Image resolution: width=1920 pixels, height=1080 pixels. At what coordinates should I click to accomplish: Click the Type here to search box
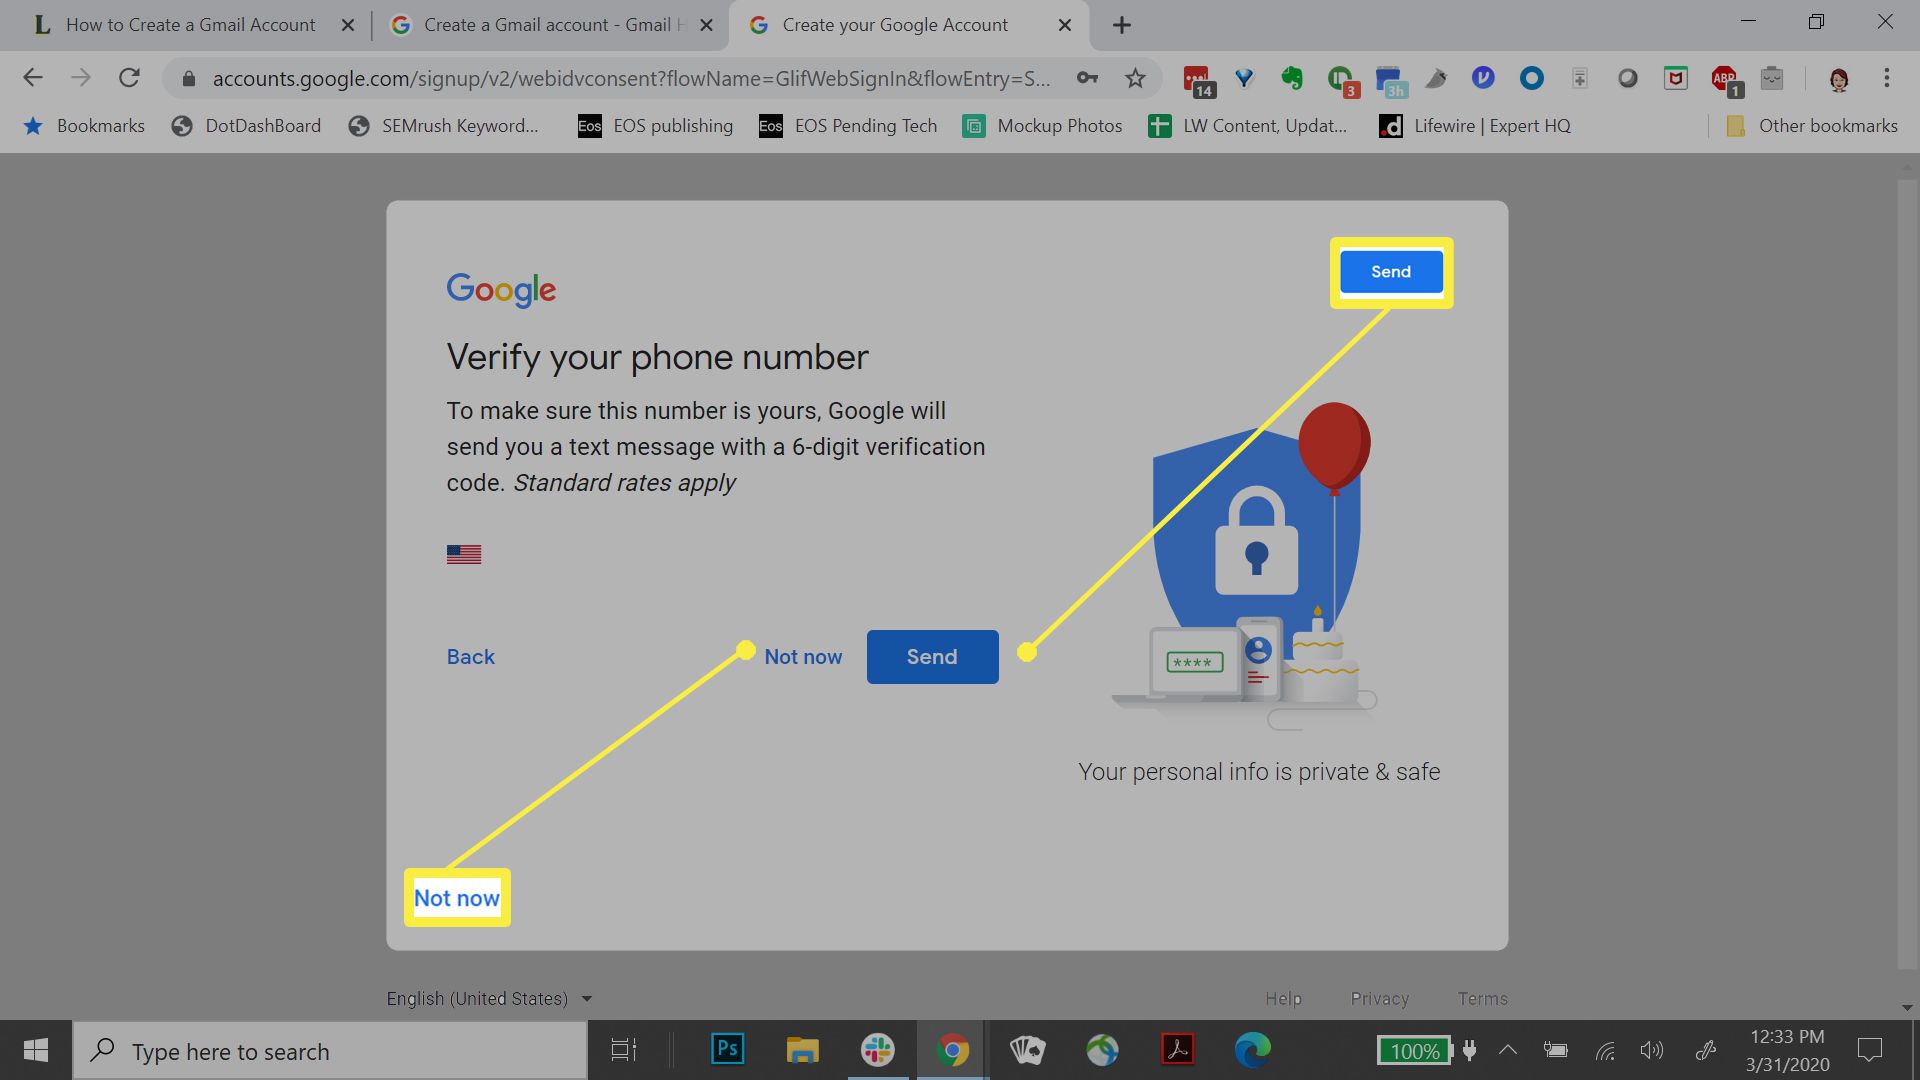click(330, 1051)
